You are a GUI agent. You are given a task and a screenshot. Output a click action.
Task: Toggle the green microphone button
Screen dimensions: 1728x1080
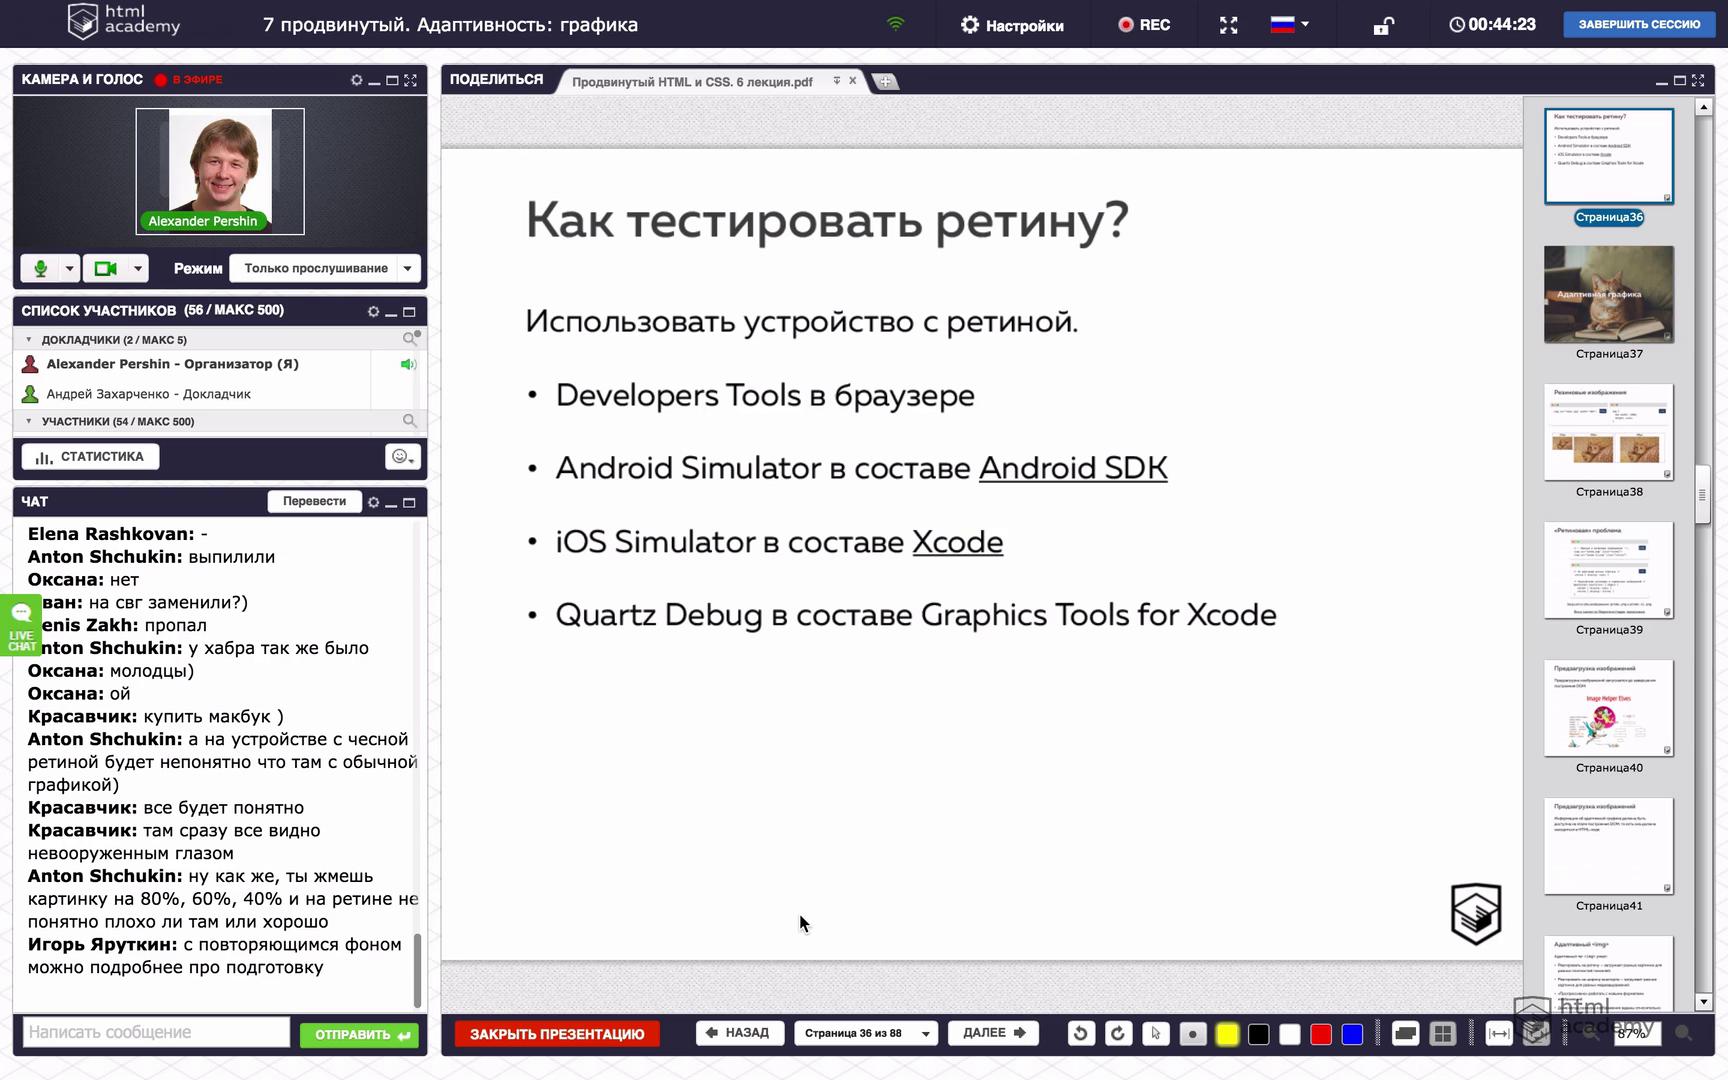(x=41, y=268)
